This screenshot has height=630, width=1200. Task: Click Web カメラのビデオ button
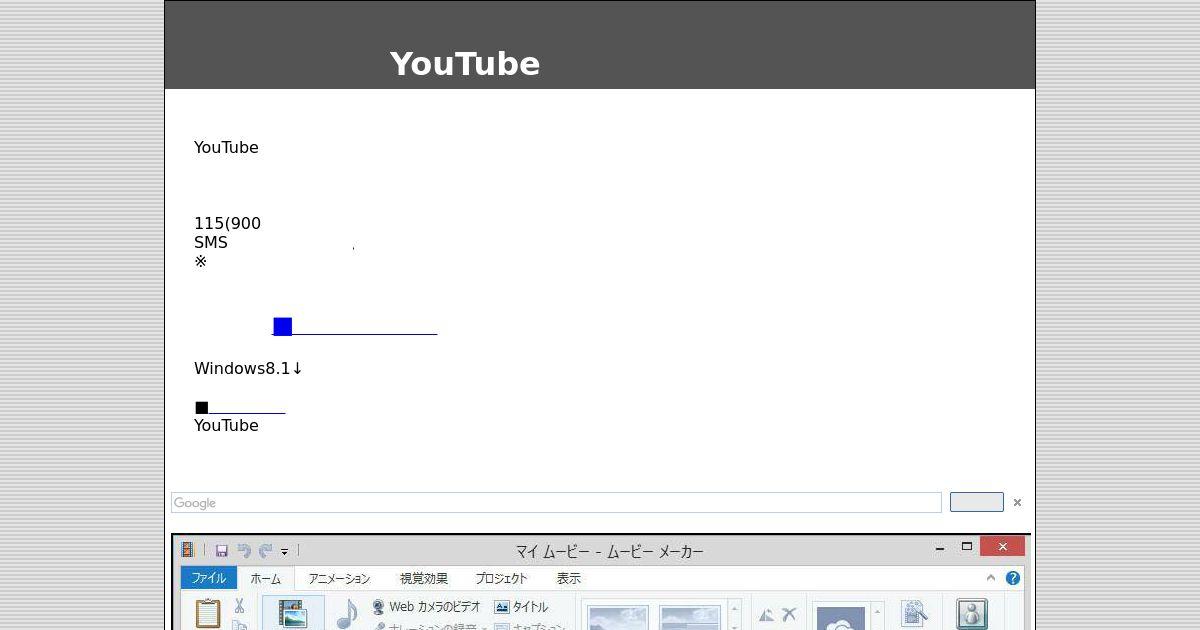426,607
